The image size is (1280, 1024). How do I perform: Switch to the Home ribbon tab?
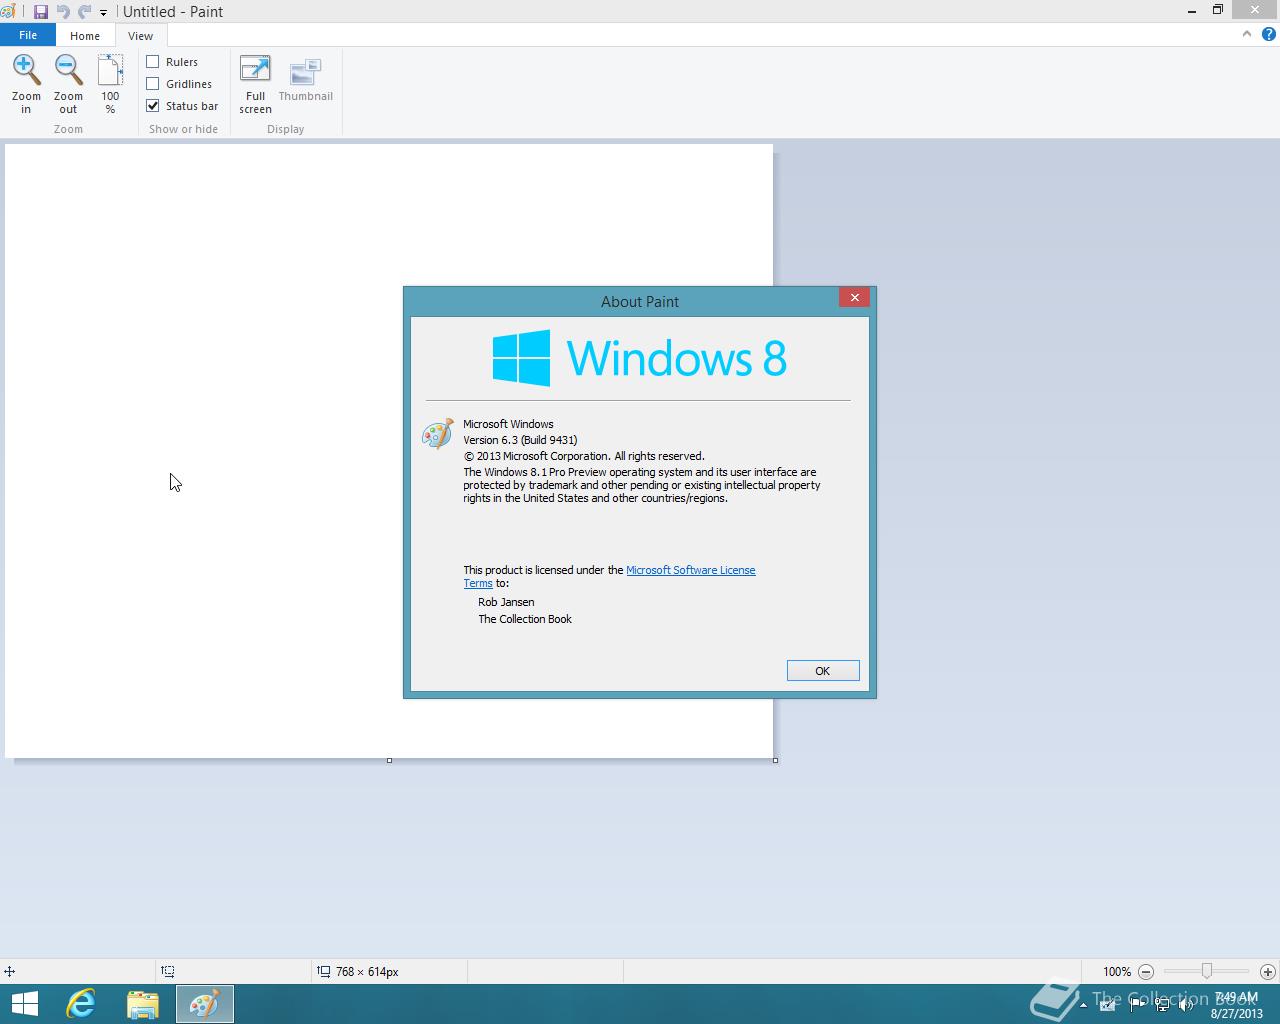[85, 35]
